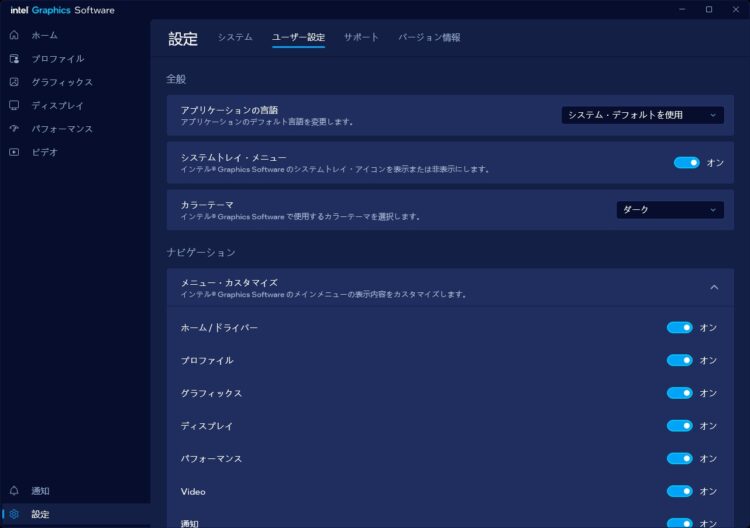The width and height of the screenshot is (750, 528).
Task: Click the Graphics (グラフィックス) sidebar icon
Action: (14, 82)
